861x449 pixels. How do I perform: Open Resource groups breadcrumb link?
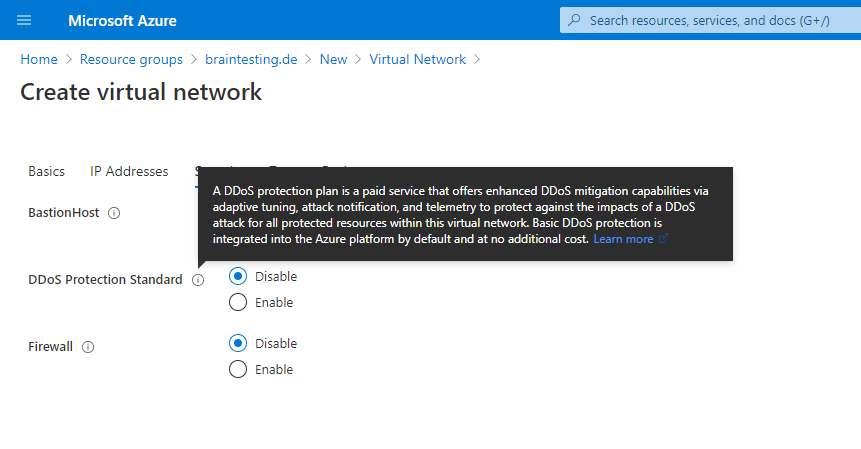(x=131, y=59)
